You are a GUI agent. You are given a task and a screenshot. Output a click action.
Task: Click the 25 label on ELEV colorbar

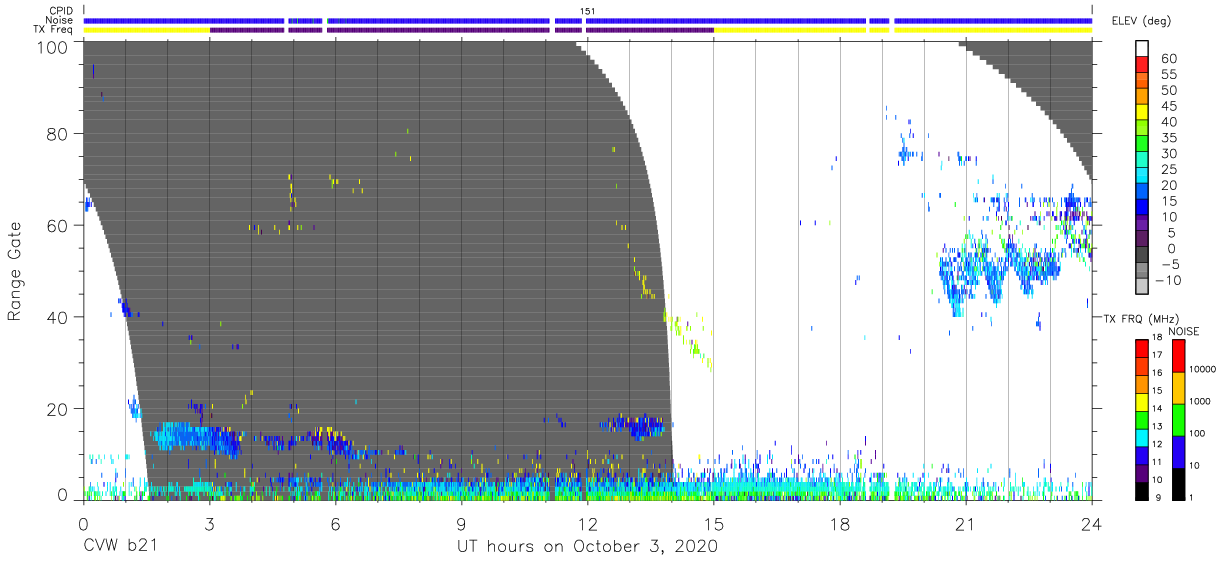[x=1169, y=169]
